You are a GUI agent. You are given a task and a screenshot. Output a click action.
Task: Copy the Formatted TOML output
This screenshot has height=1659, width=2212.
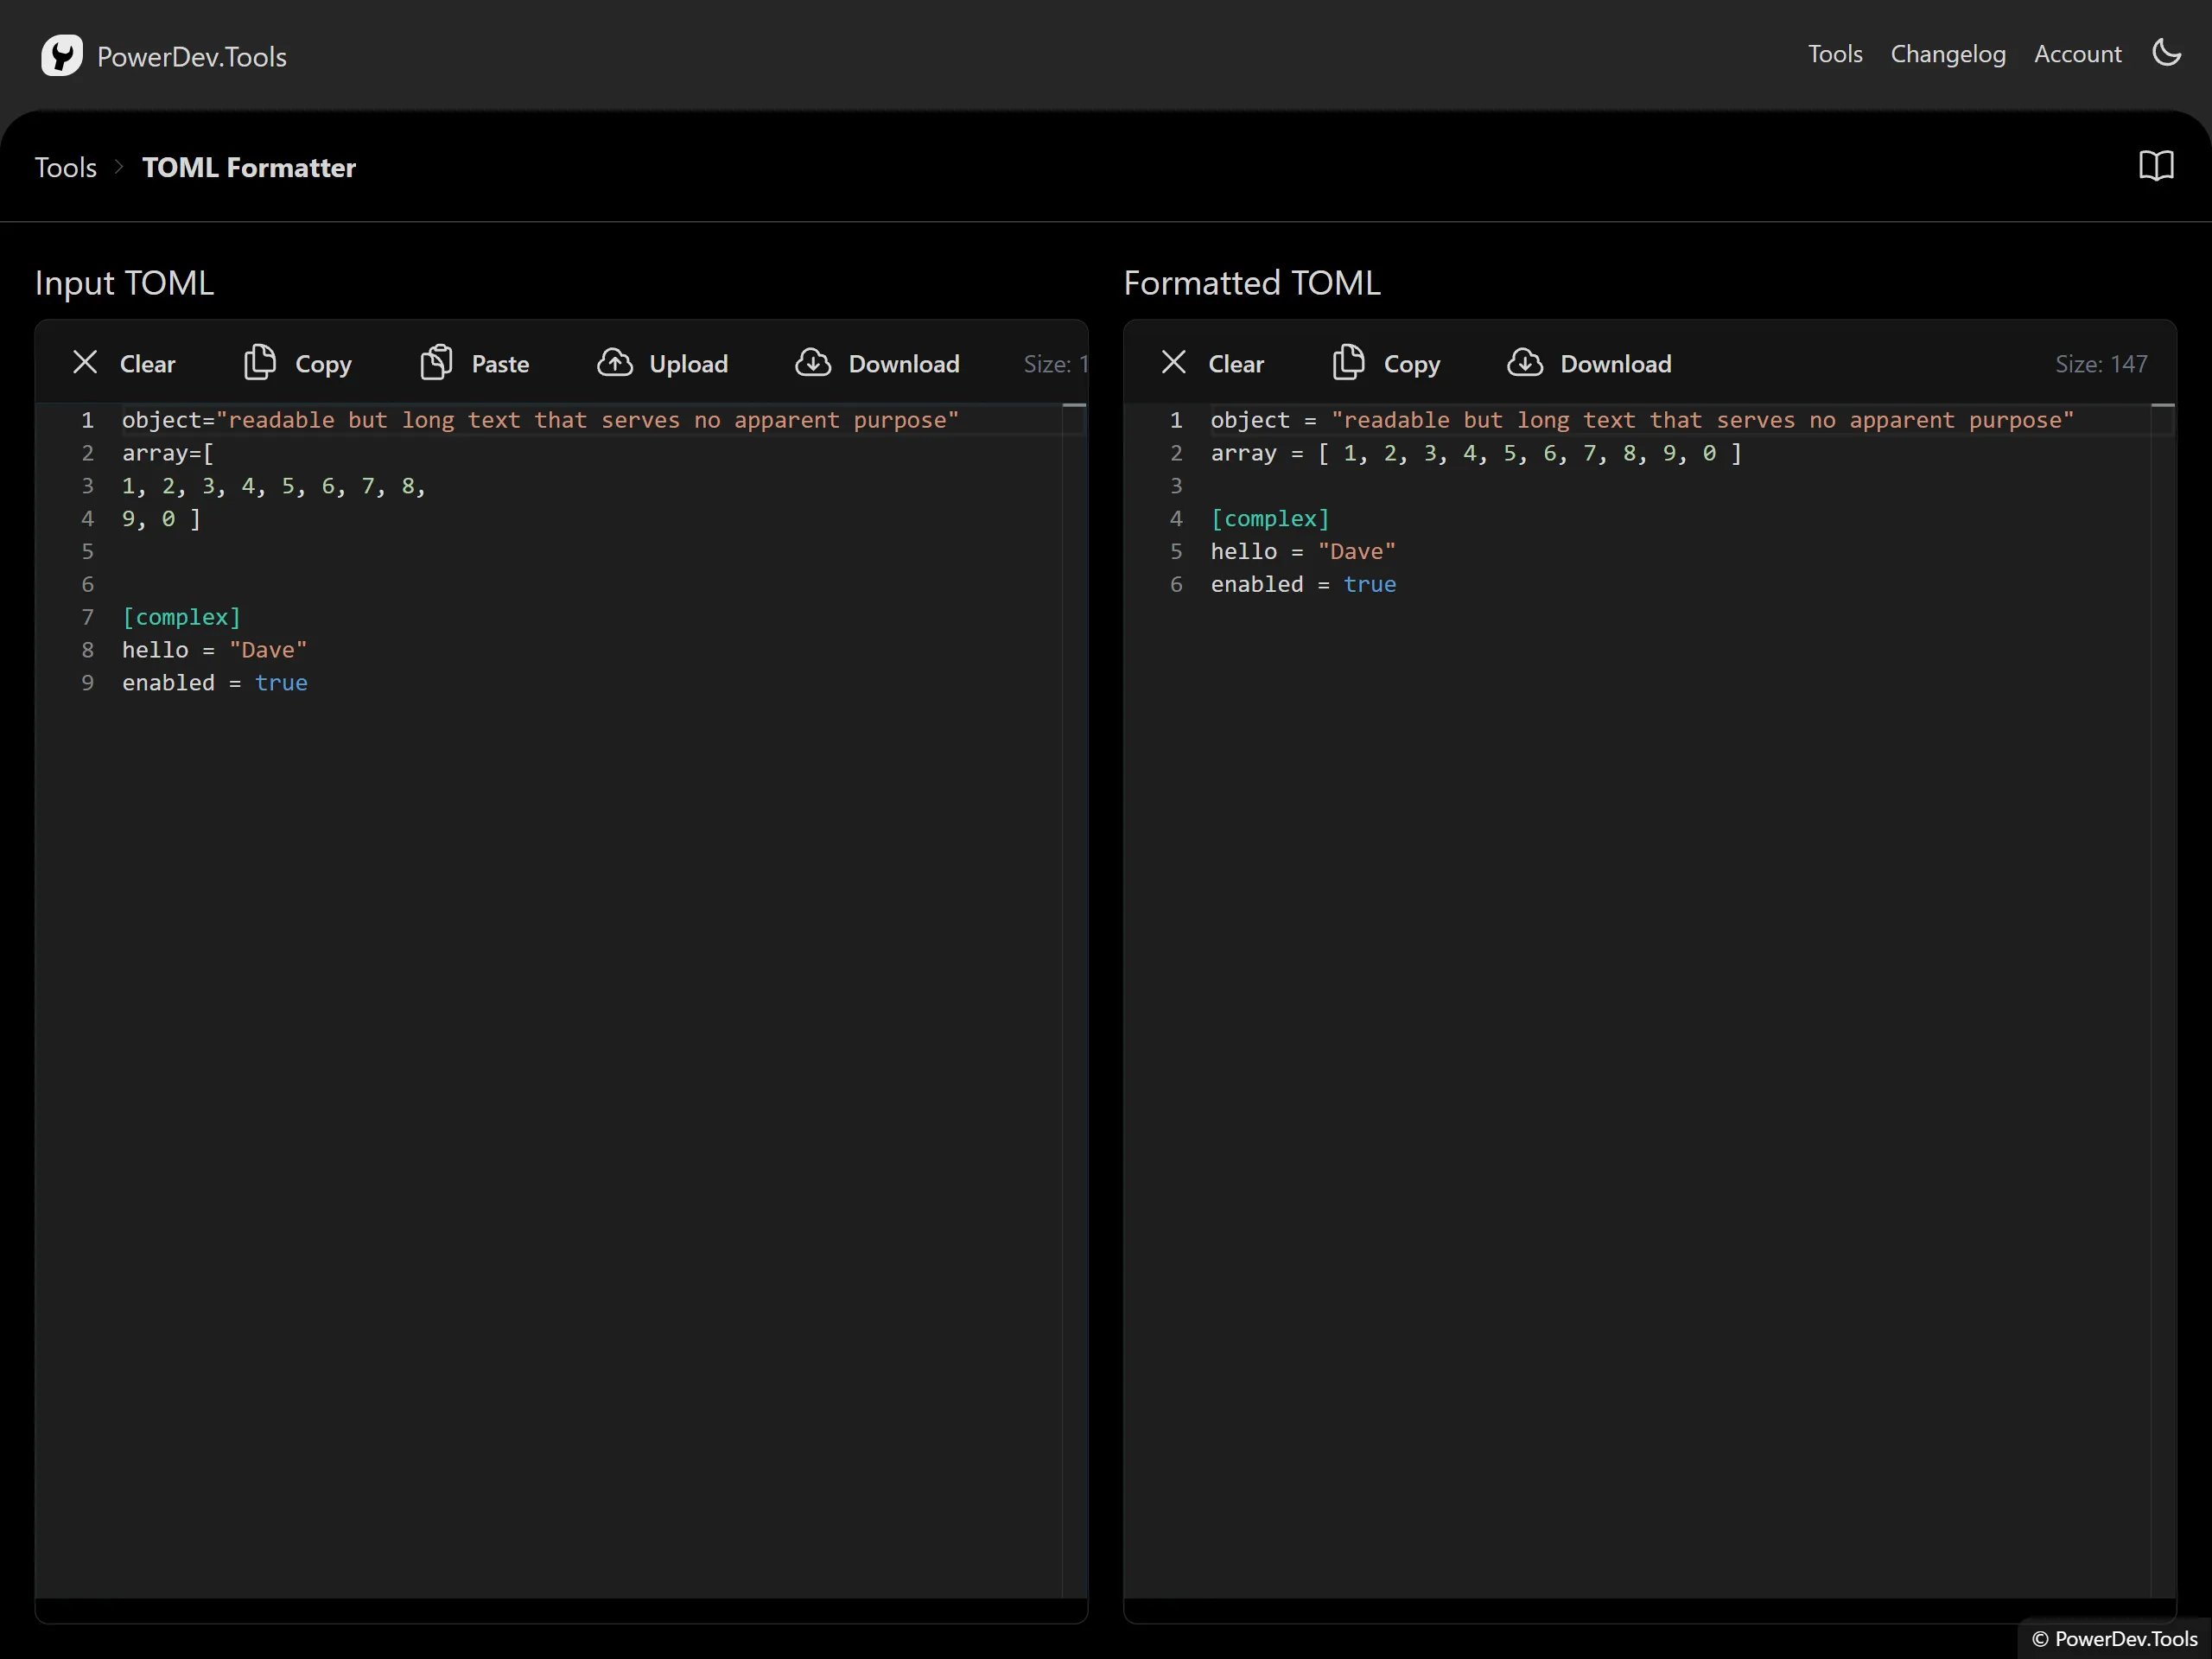point(1387,363)
